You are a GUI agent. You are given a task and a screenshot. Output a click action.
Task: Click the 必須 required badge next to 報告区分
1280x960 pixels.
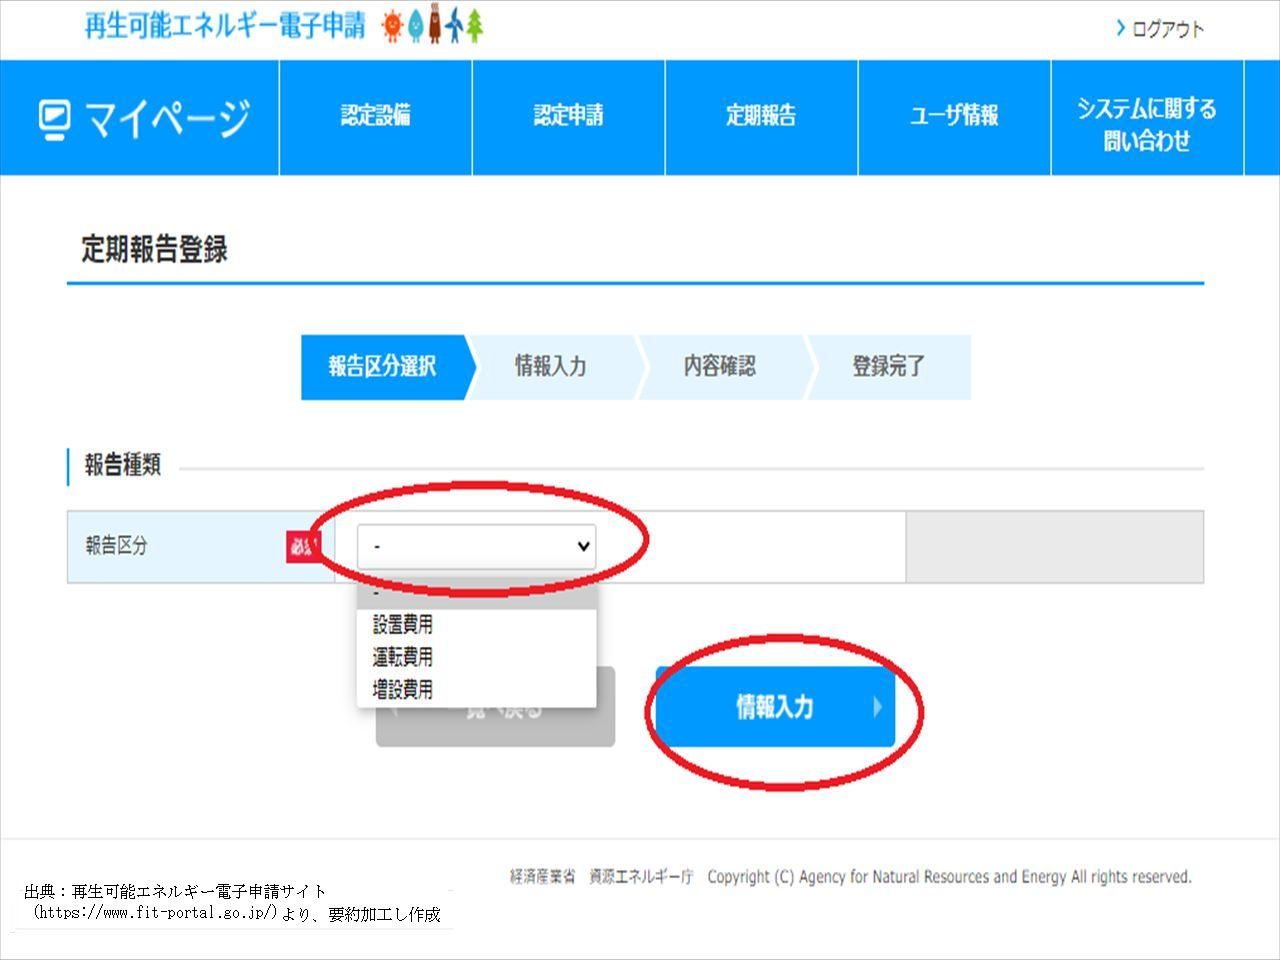304,547
